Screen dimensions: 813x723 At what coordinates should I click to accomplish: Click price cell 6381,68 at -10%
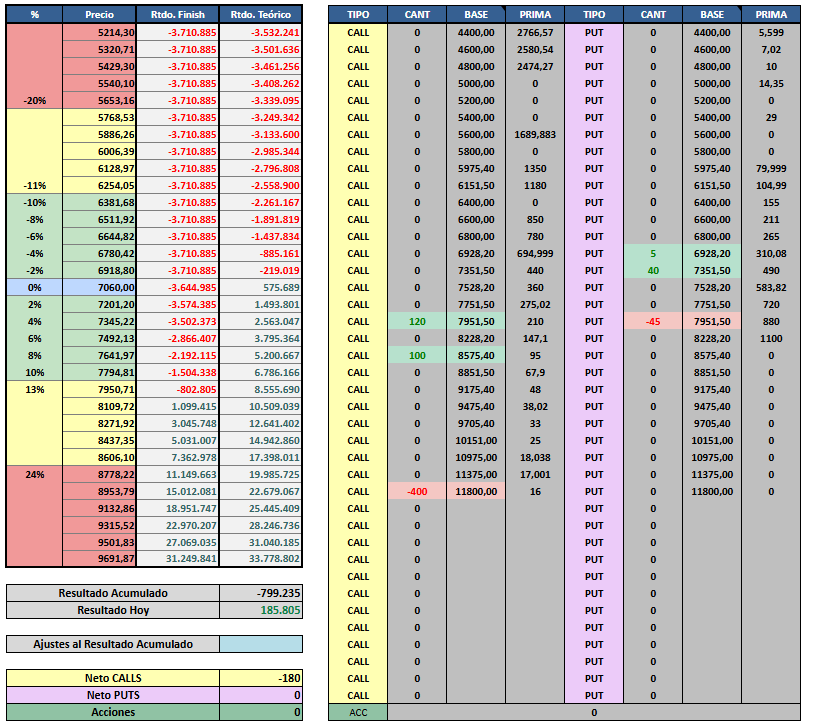[99, 202]
